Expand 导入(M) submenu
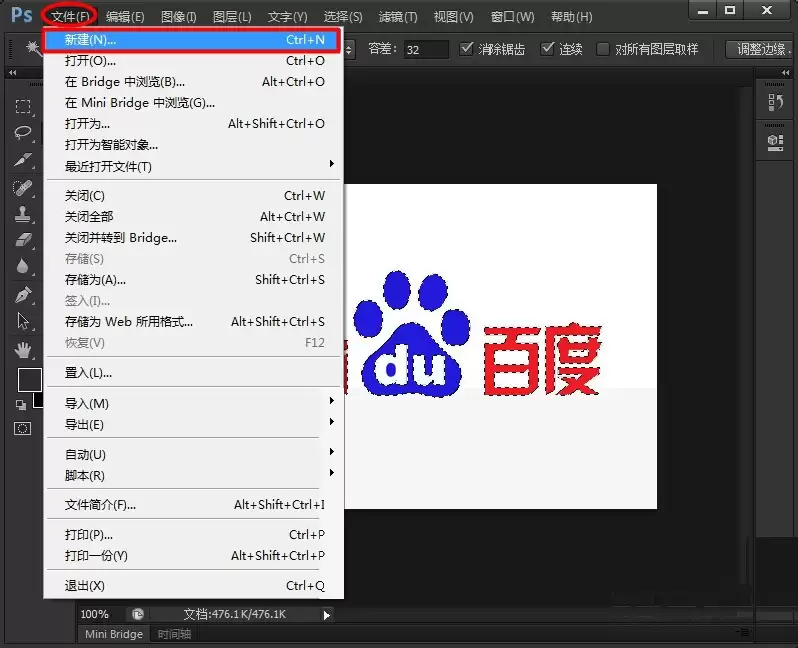This screenshot has width=798, height=648. point(194,404)
